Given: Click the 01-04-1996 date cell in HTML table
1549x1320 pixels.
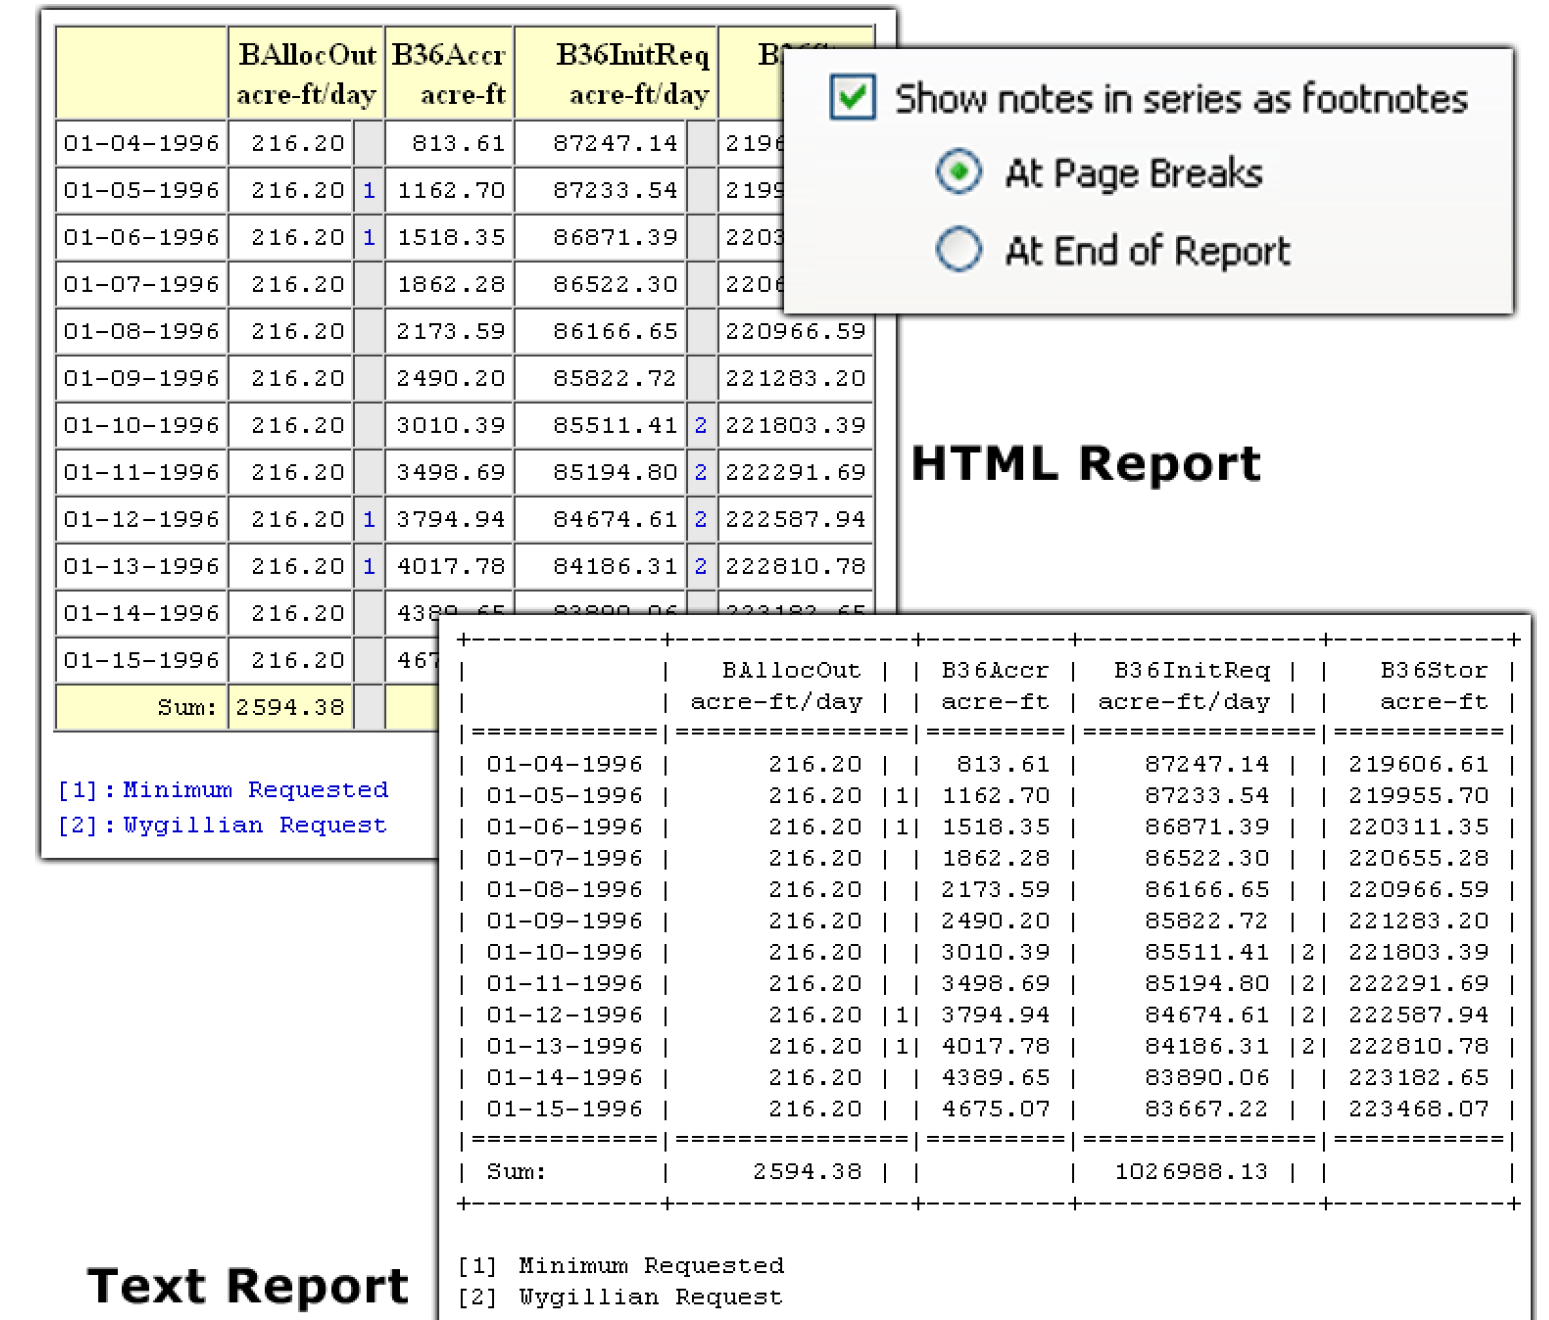Looking at the screenshot, I should coord(141,143).
